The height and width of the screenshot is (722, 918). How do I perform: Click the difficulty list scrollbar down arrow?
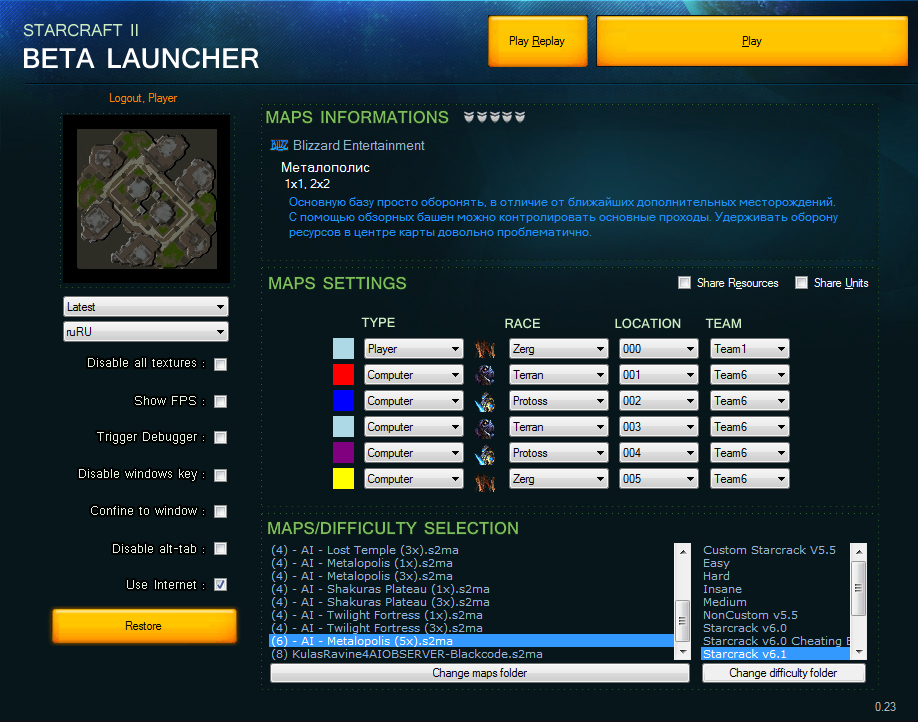tap(859, 652)
